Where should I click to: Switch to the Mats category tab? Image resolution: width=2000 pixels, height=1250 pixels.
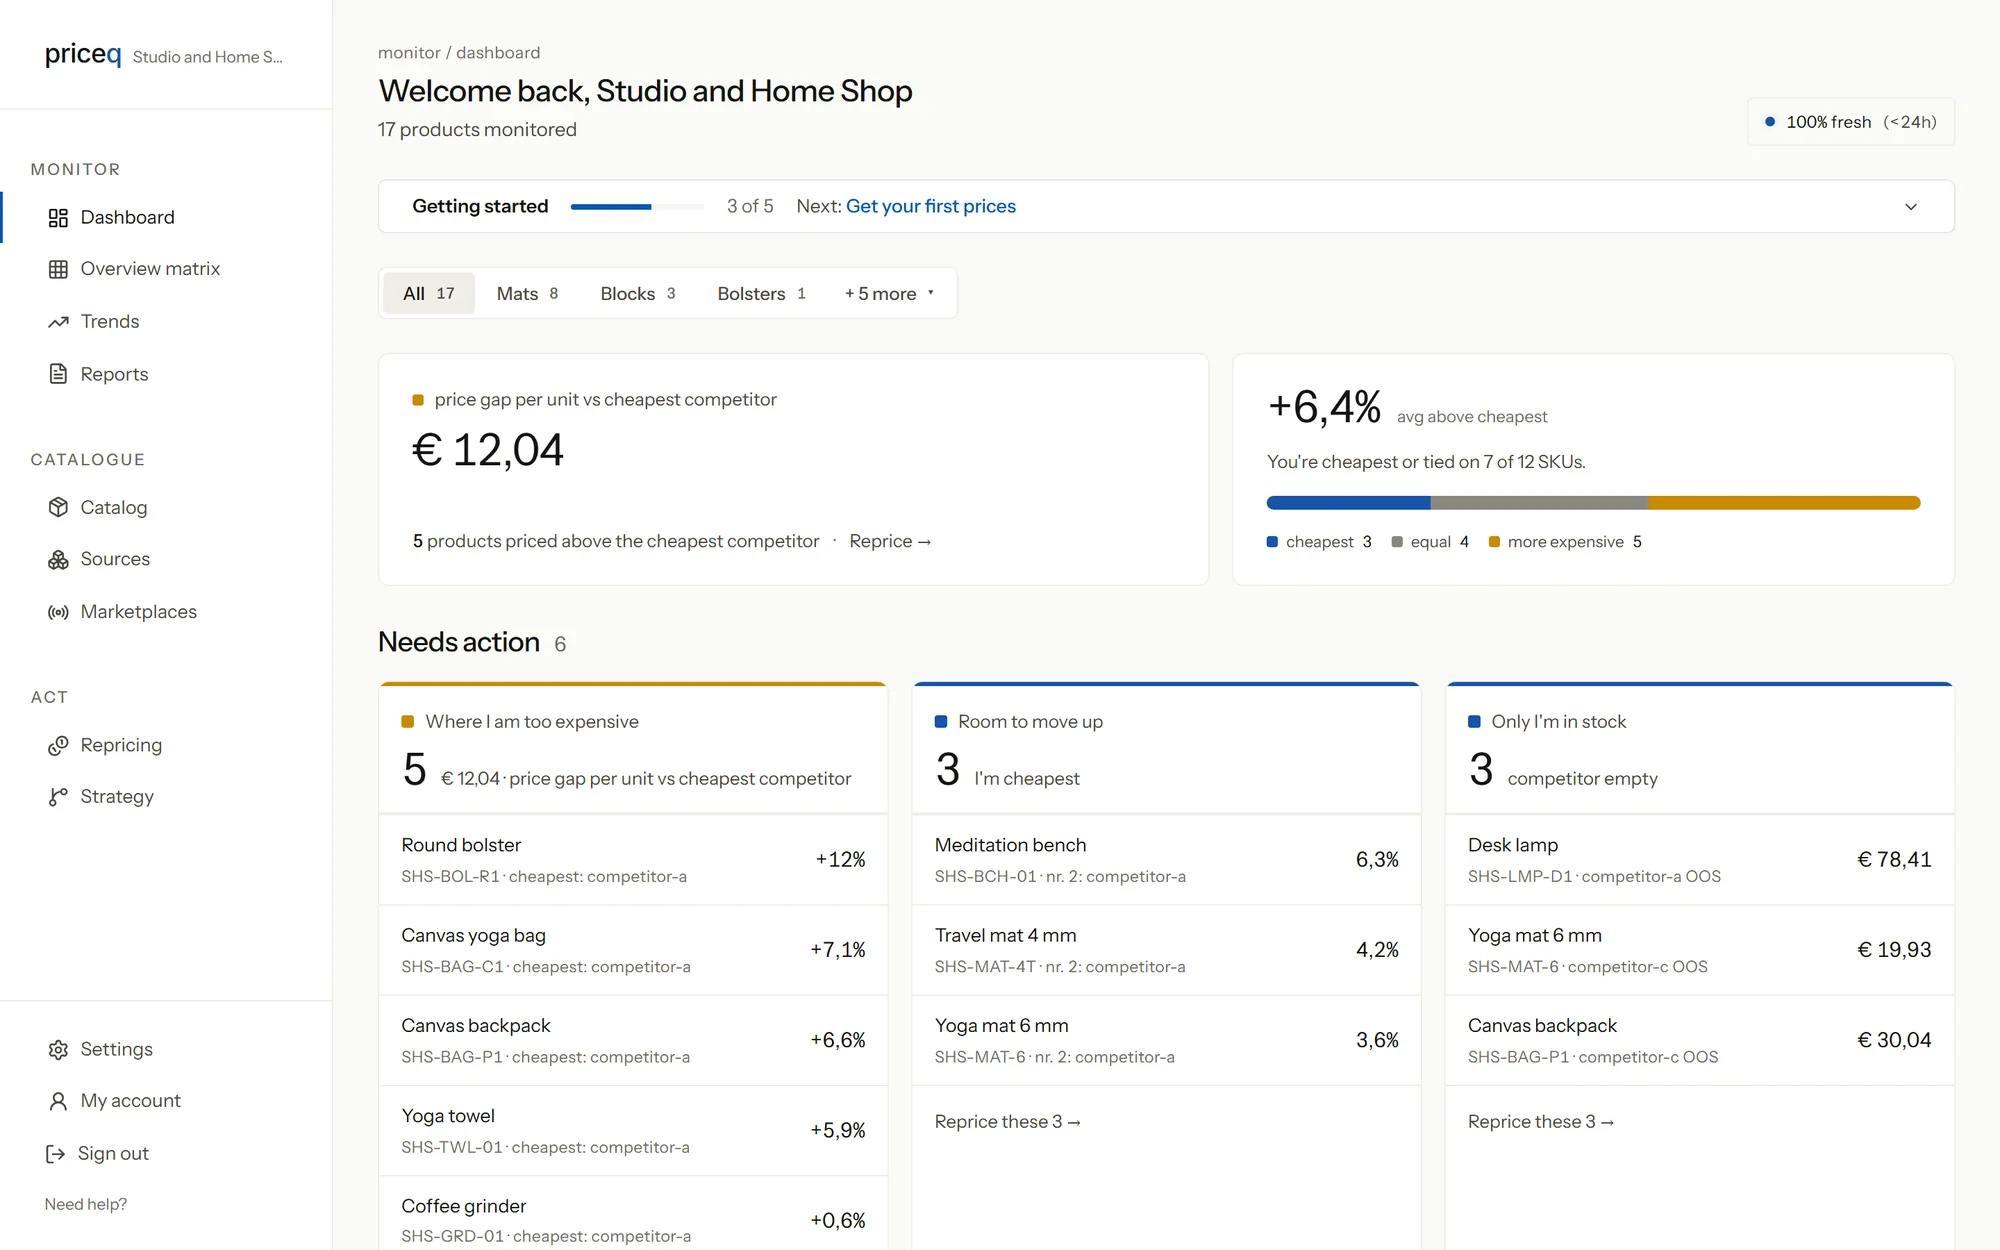527,294
